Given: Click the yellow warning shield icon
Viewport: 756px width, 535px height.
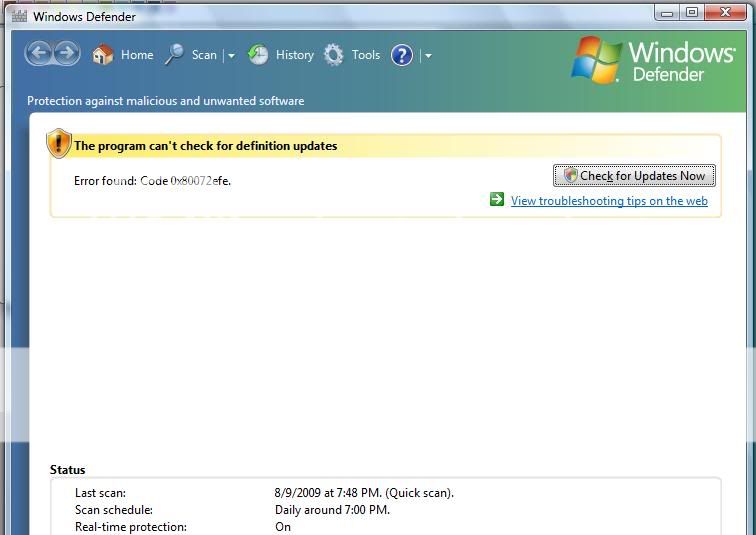Looking at the screenshot, I should (59, 144).
